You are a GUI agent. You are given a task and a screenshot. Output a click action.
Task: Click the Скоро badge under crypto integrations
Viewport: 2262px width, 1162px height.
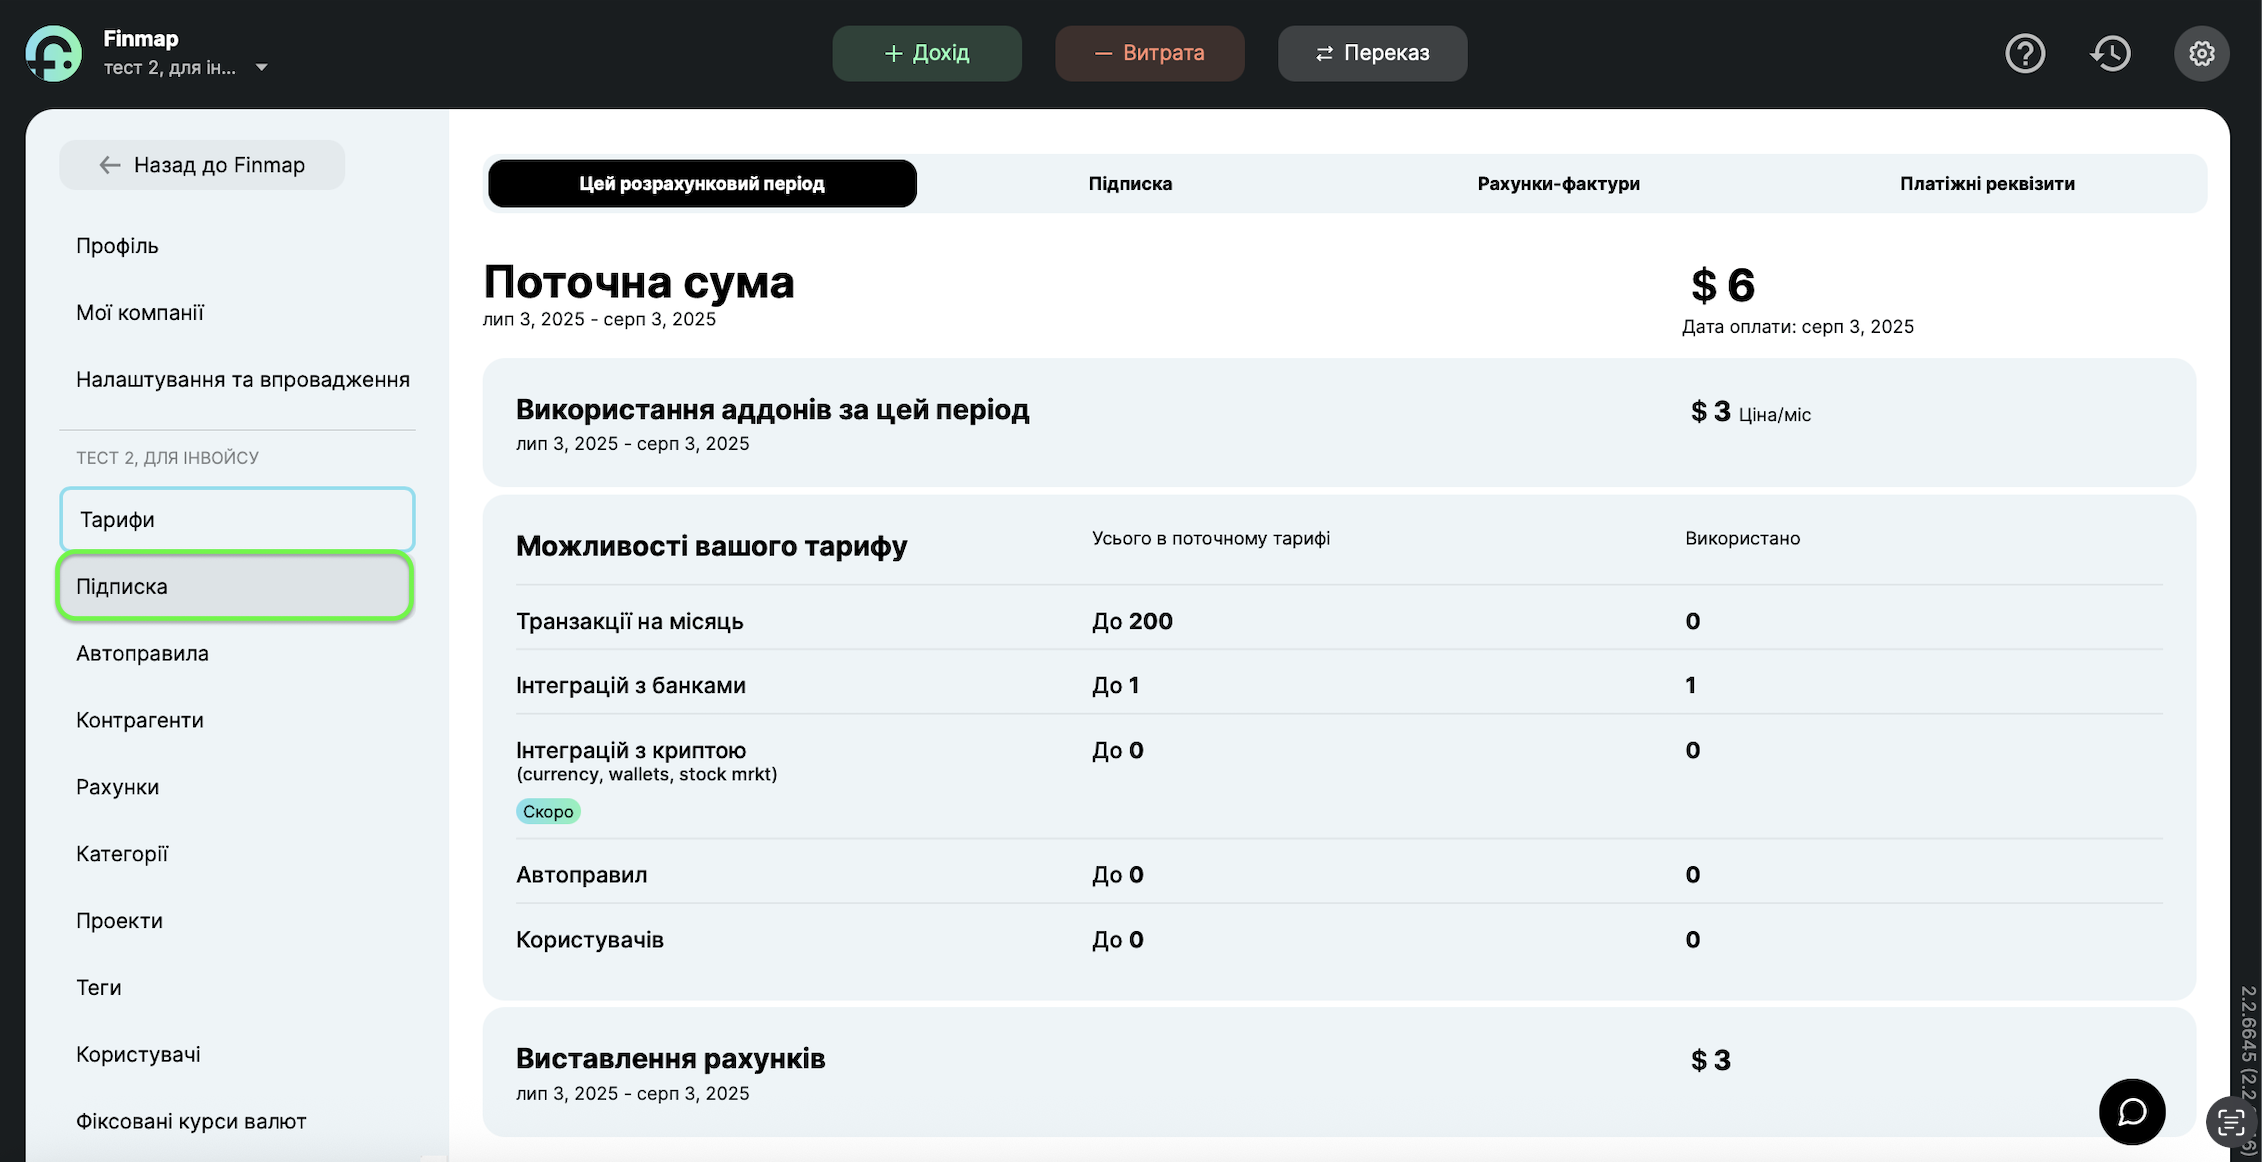click(x=548, y=811)
